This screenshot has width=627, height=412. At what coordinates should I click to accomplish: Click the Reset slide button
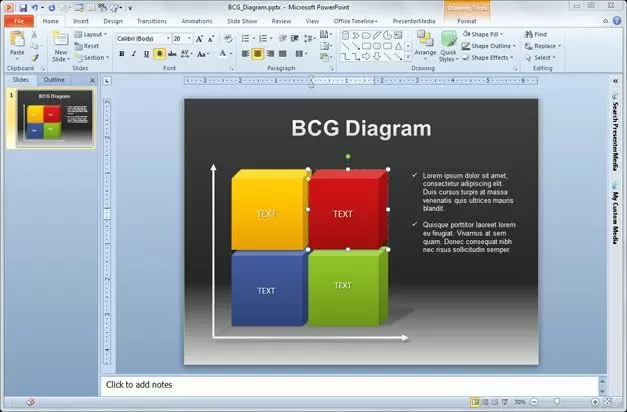coord(91,46)
